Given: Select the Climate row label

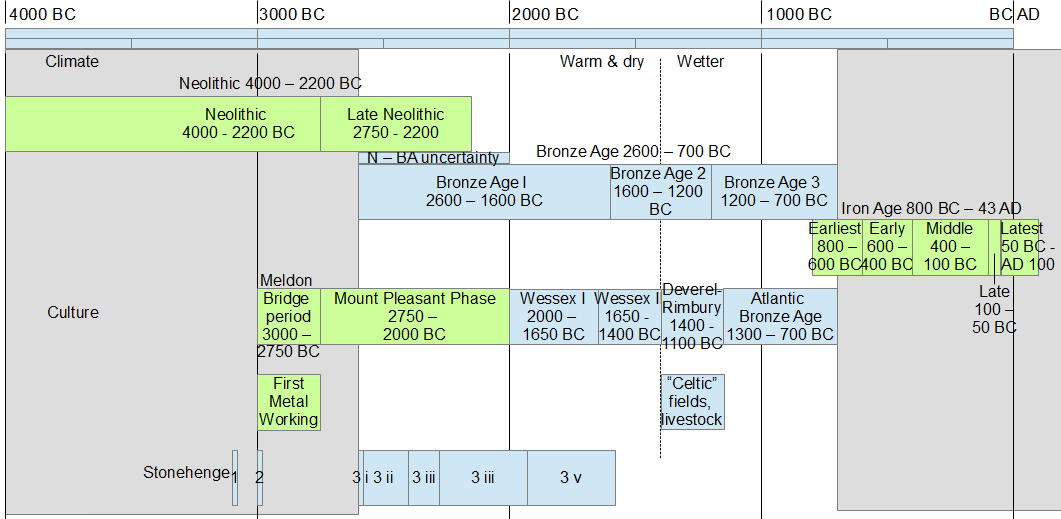Looking at the screenshot, I should pos(72,62).
